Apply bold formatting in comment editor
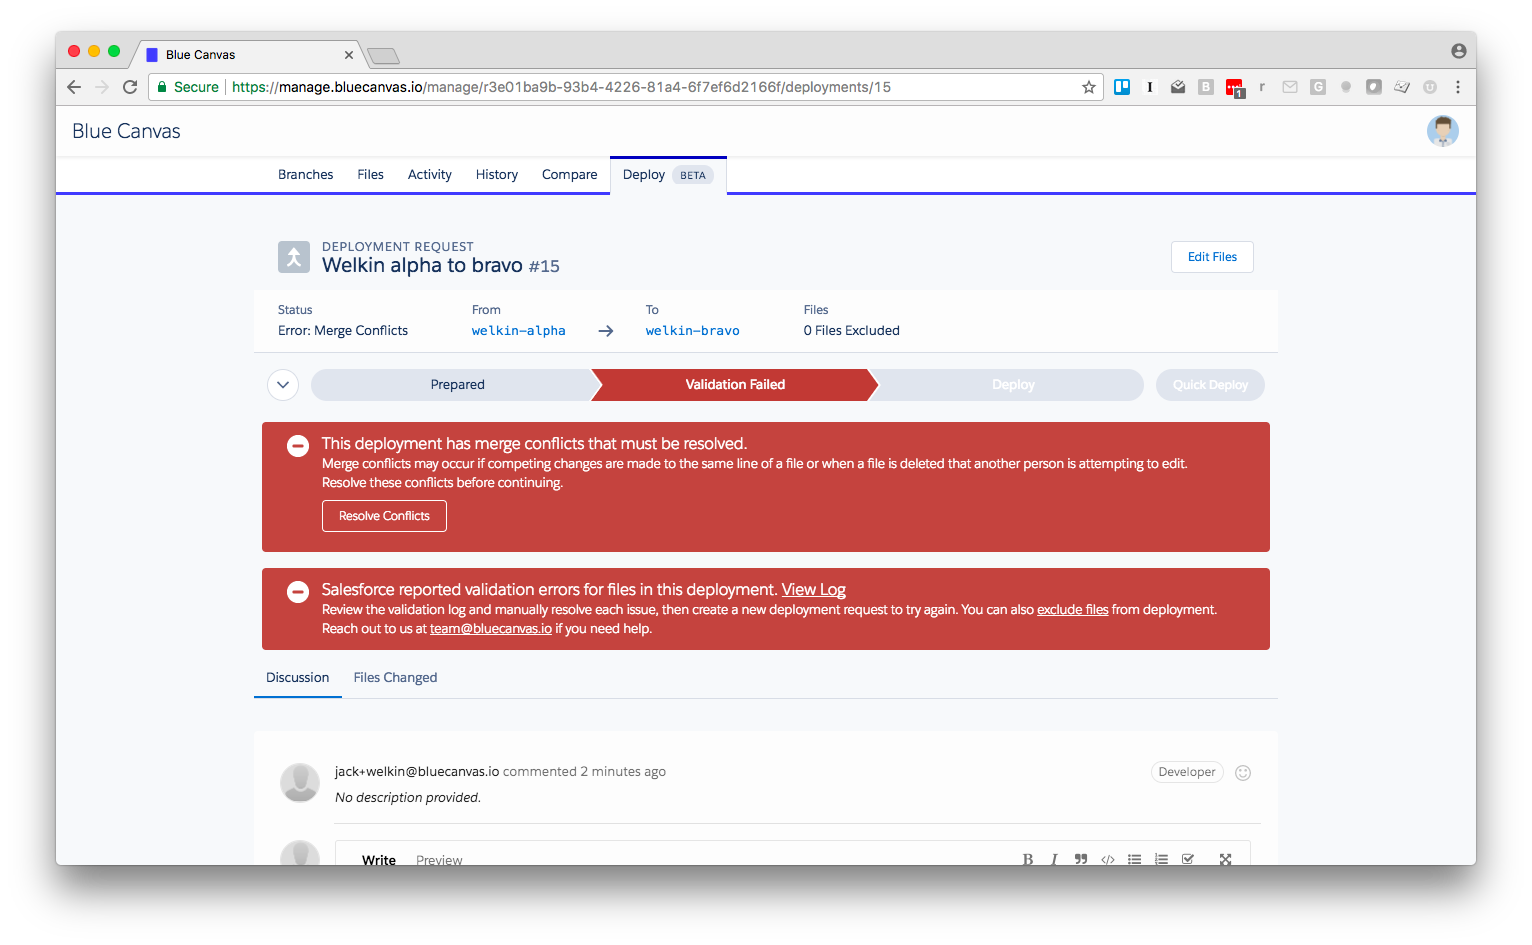Image resolution: width=1532 pixels, height=945 pixels. [1028, 859]
